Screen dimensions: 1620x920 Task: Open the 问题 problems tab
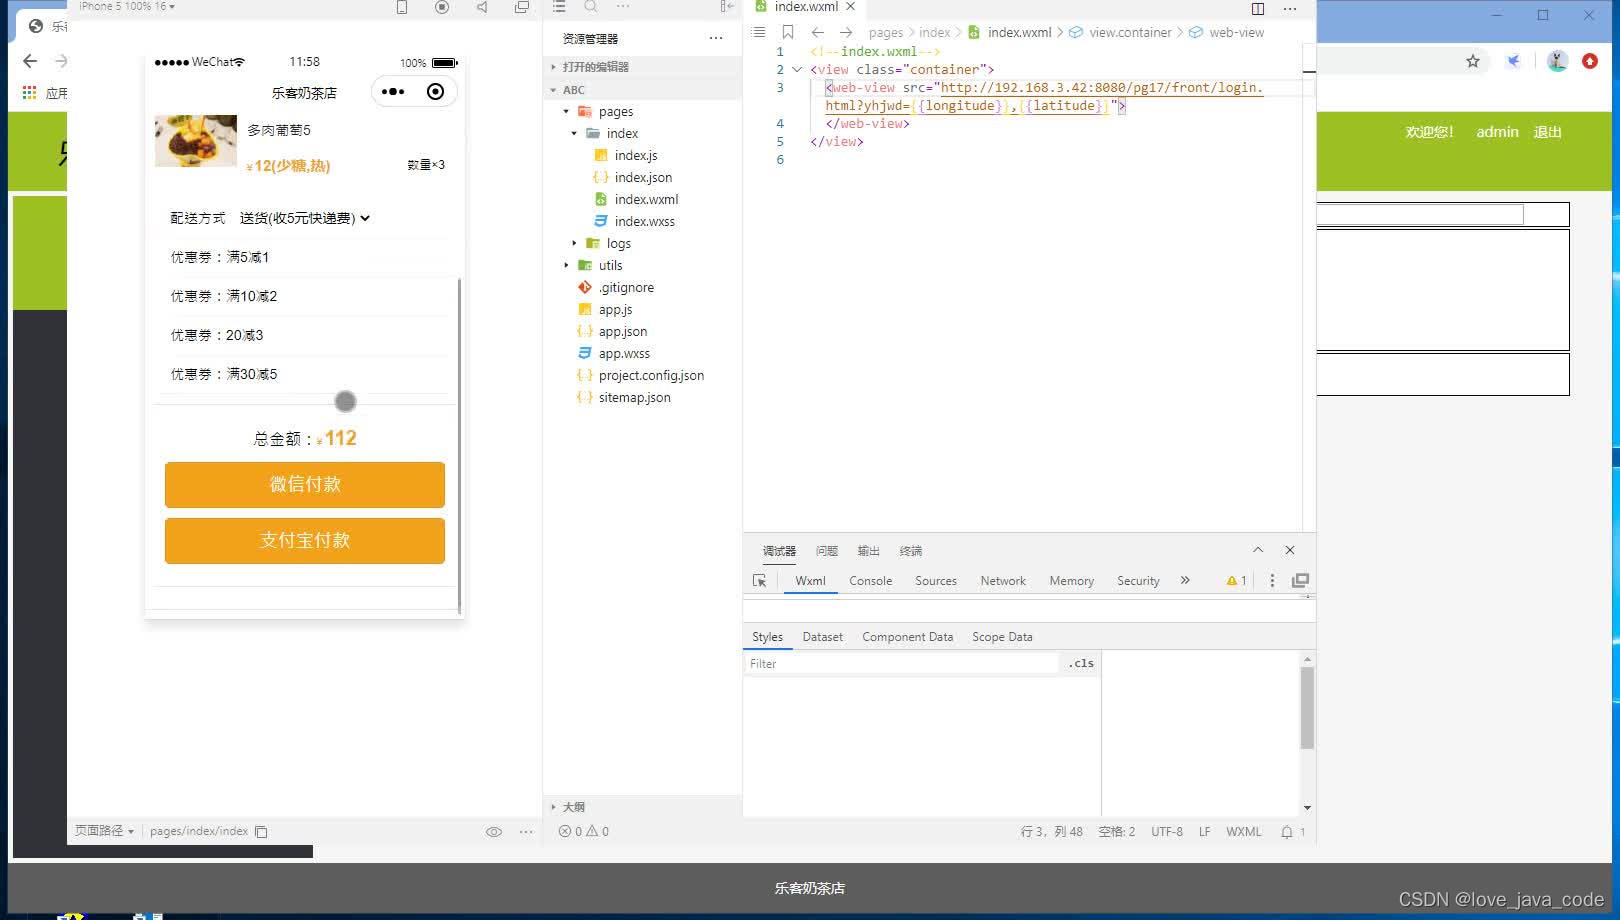[827, 551]
